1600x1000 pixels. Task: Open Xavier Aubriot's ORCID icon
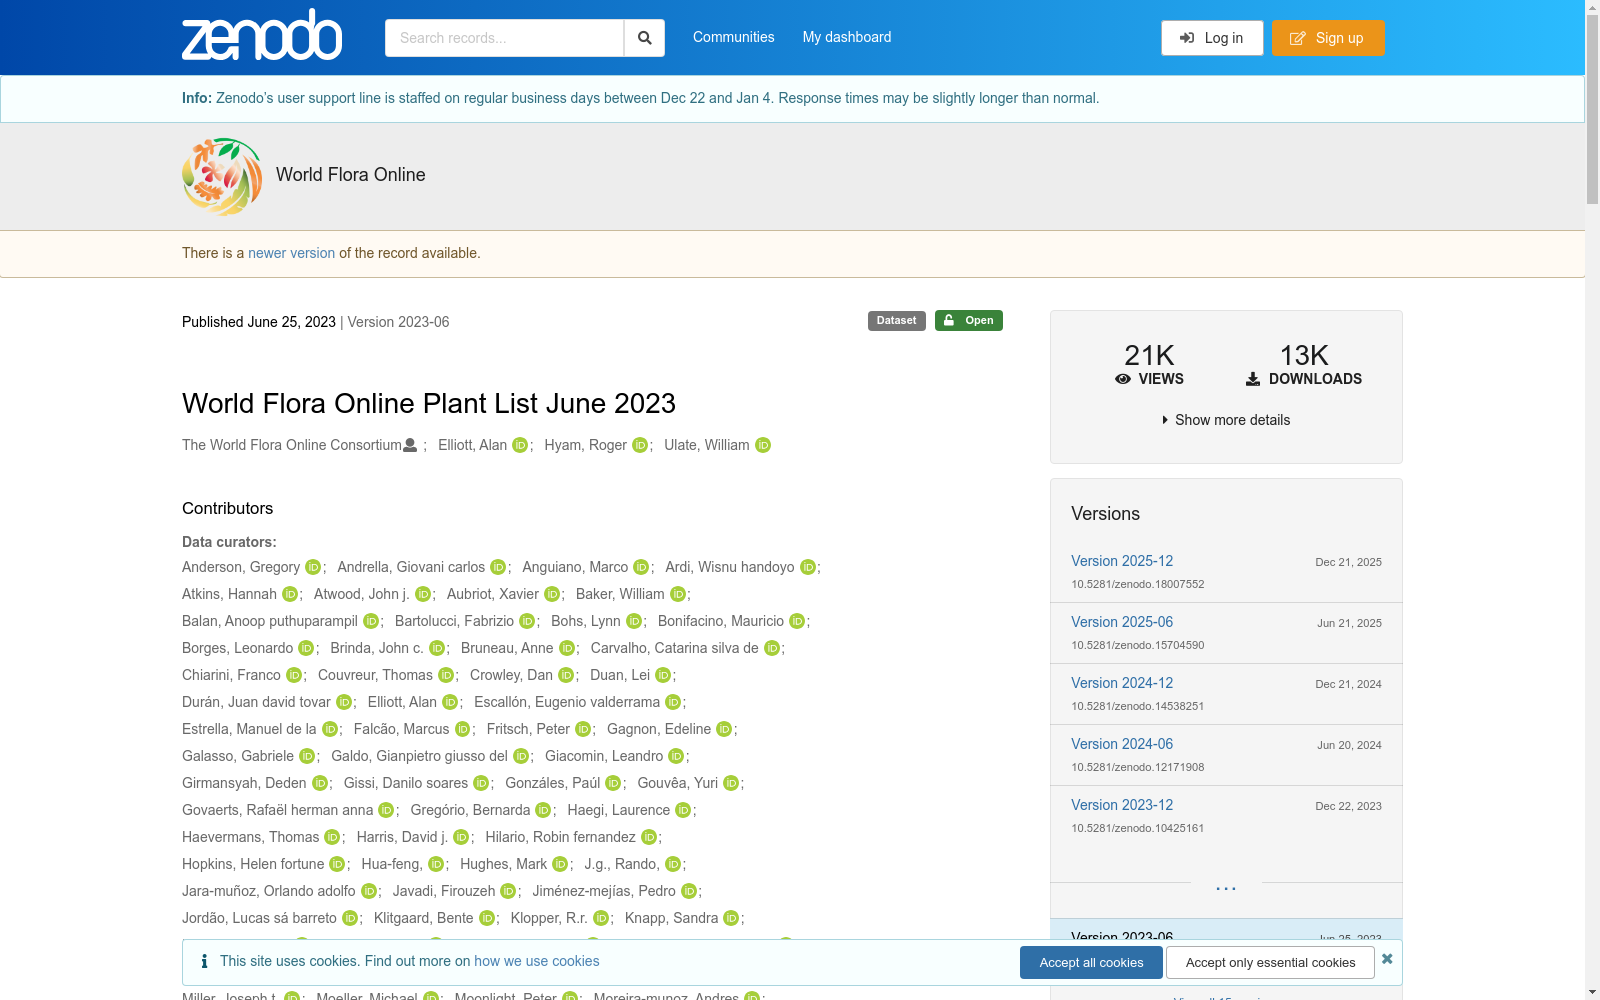(552, 594)
